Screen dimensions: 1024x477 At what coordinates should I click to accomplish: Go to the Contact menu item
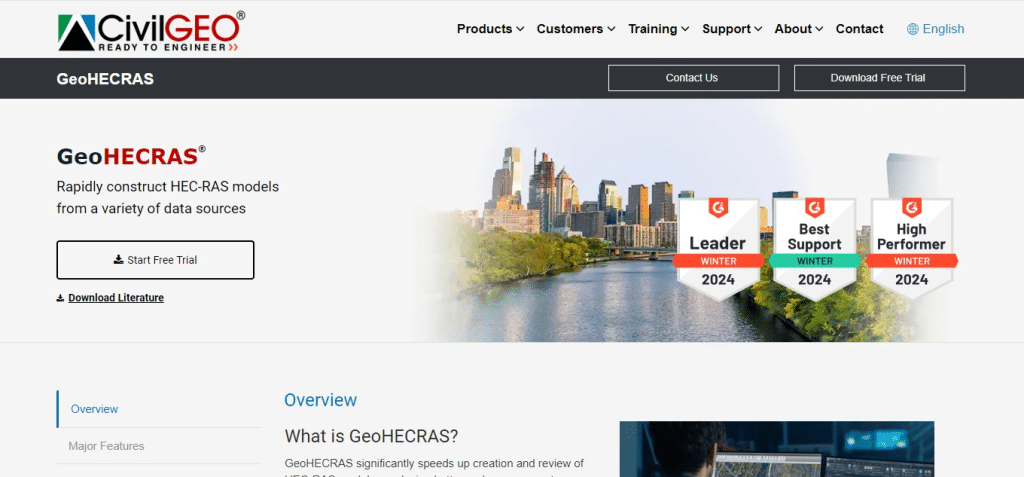(859, 29)
